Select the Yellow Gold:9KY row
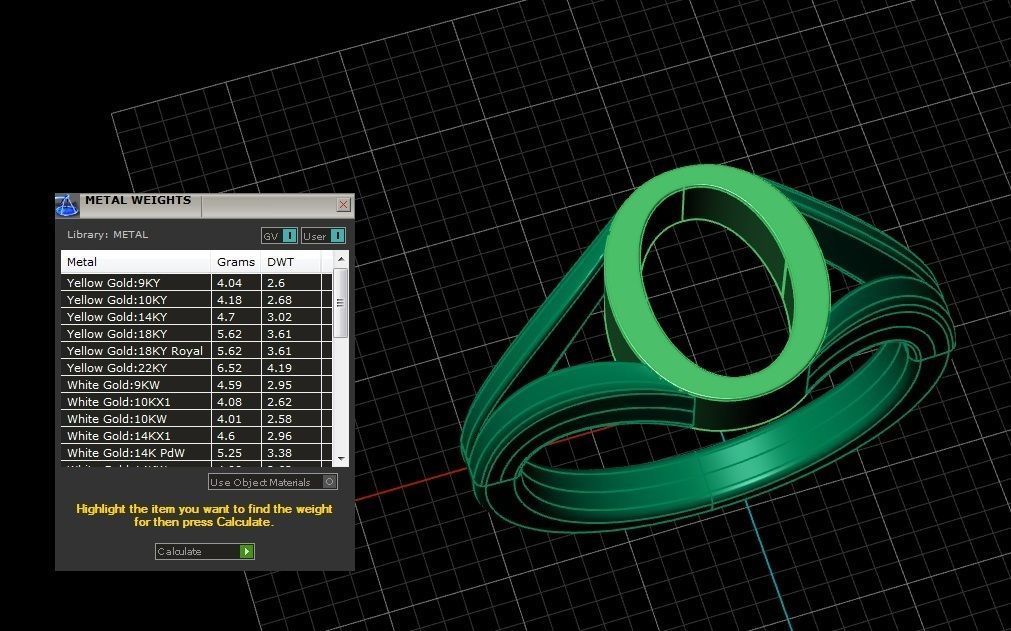The height and width of the screenshot is (631, 1011). point(136,283)
